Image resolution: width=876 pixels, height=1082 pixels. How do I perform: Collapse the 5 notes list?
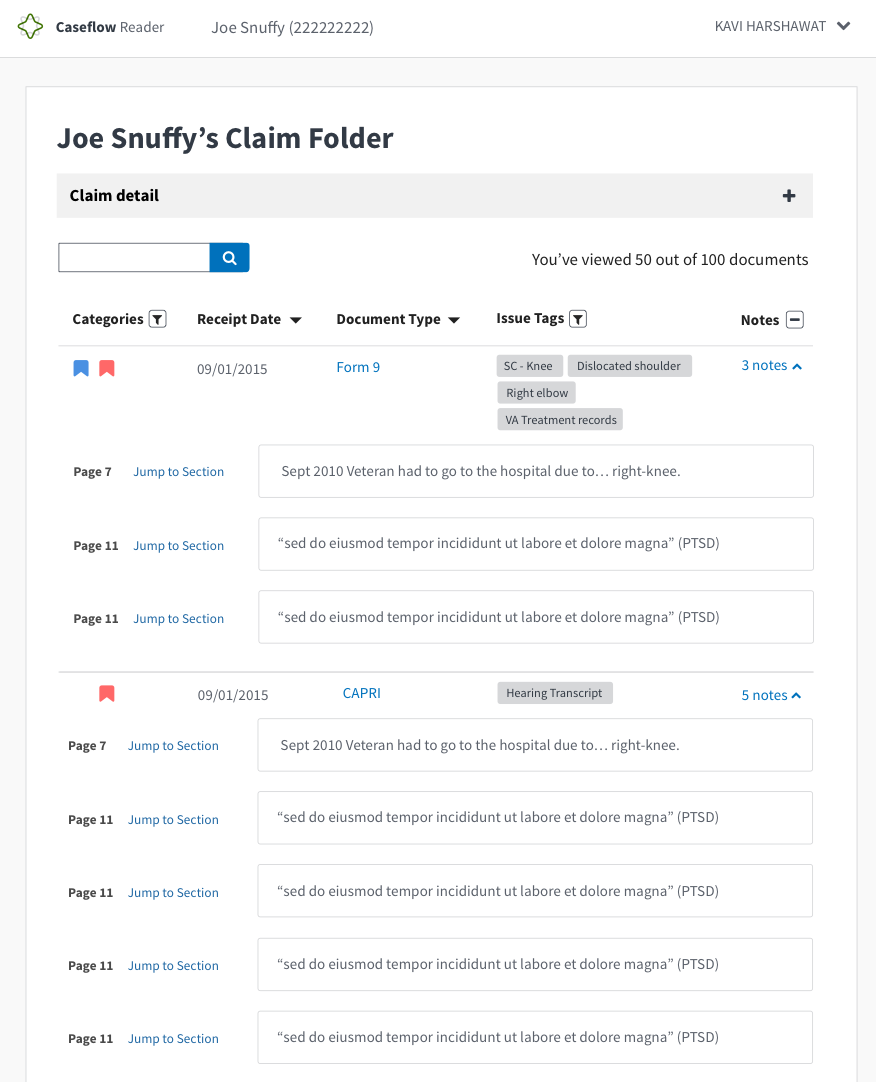coord(771,695)
